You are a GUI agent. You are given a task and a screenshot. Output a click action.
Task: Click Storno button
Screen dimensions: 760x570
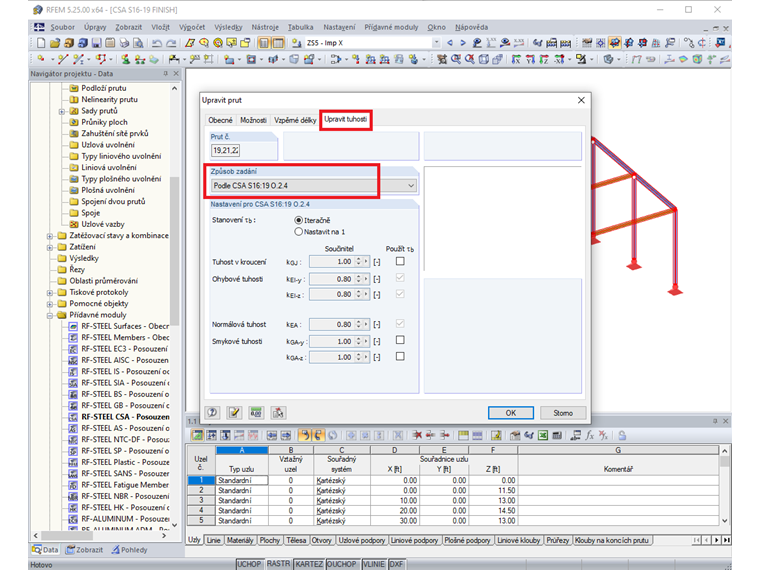[x=563, y=413]
